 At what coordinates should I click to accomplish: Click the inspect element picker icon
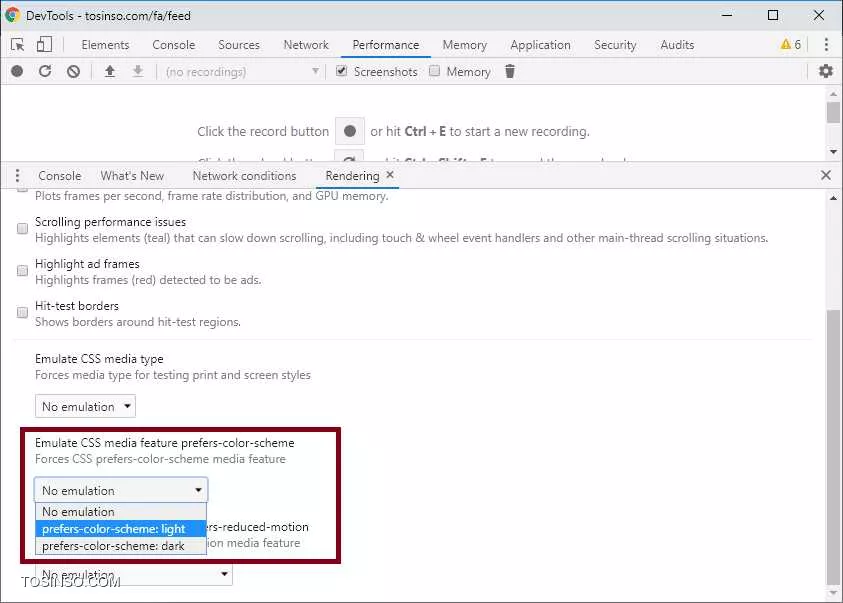point(18,45)
